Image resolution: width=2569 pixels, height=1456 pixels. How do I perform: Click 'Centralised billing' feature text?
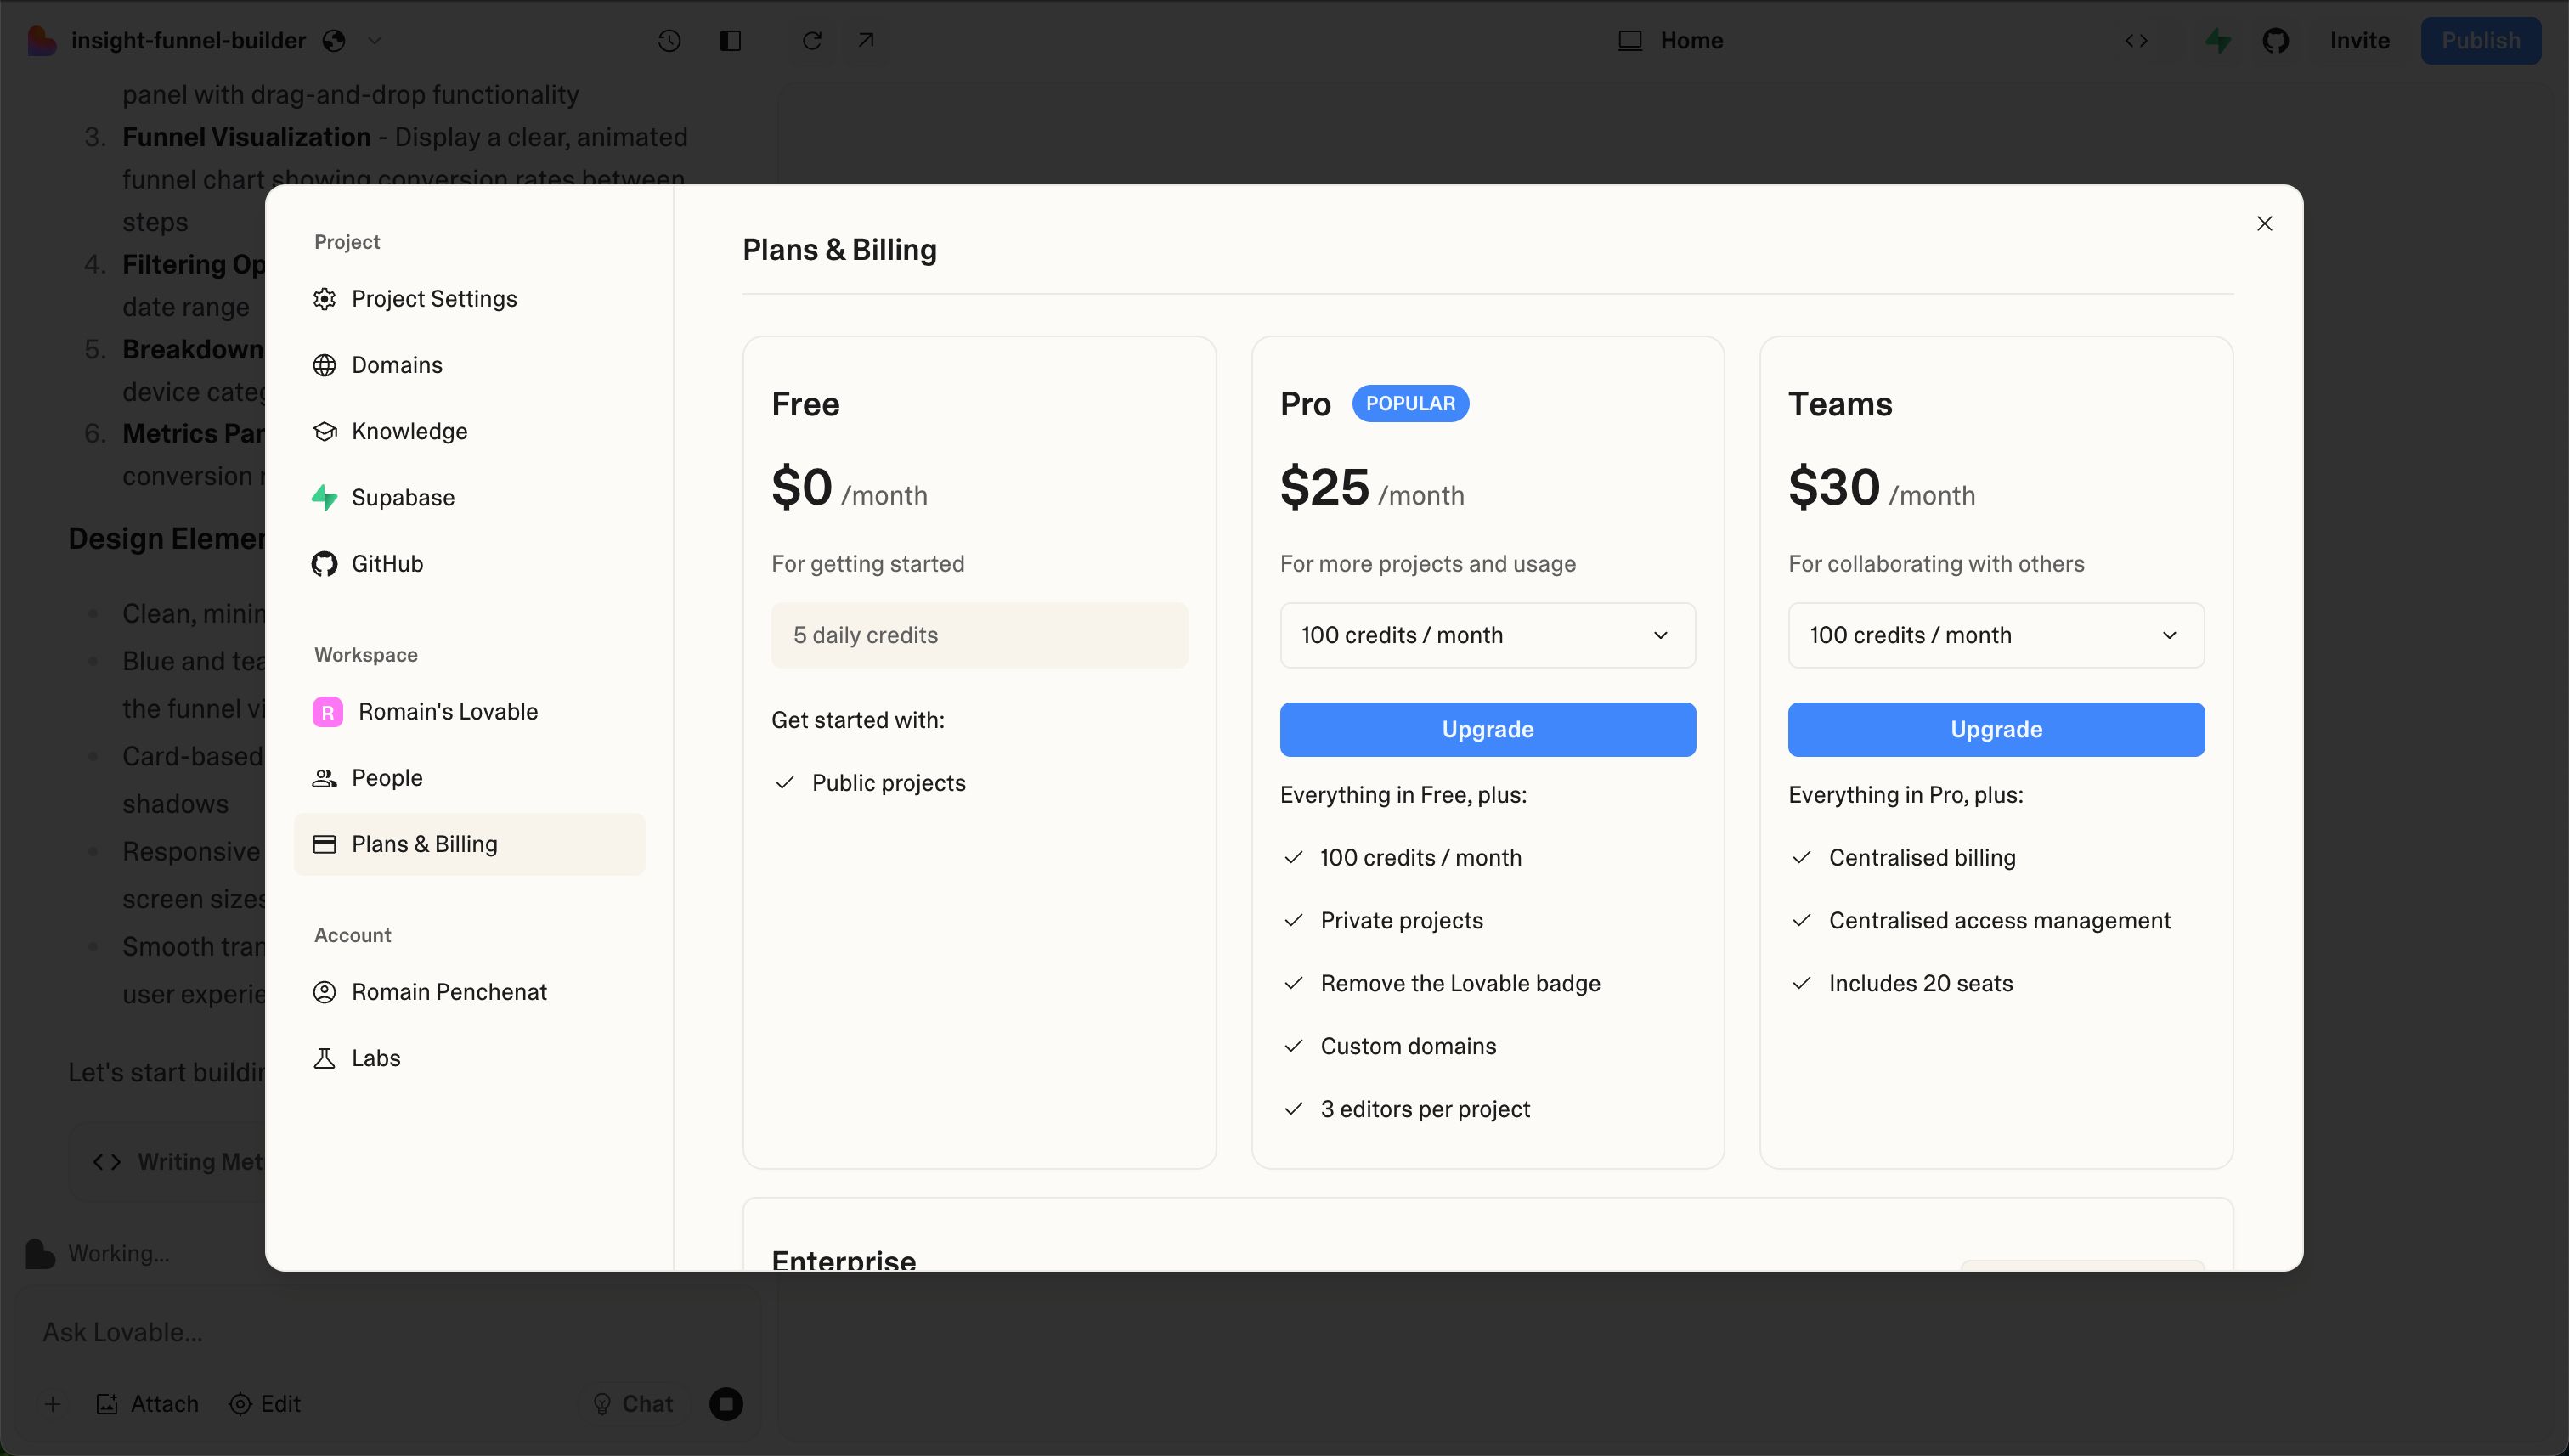click(x=1921, y=858)
